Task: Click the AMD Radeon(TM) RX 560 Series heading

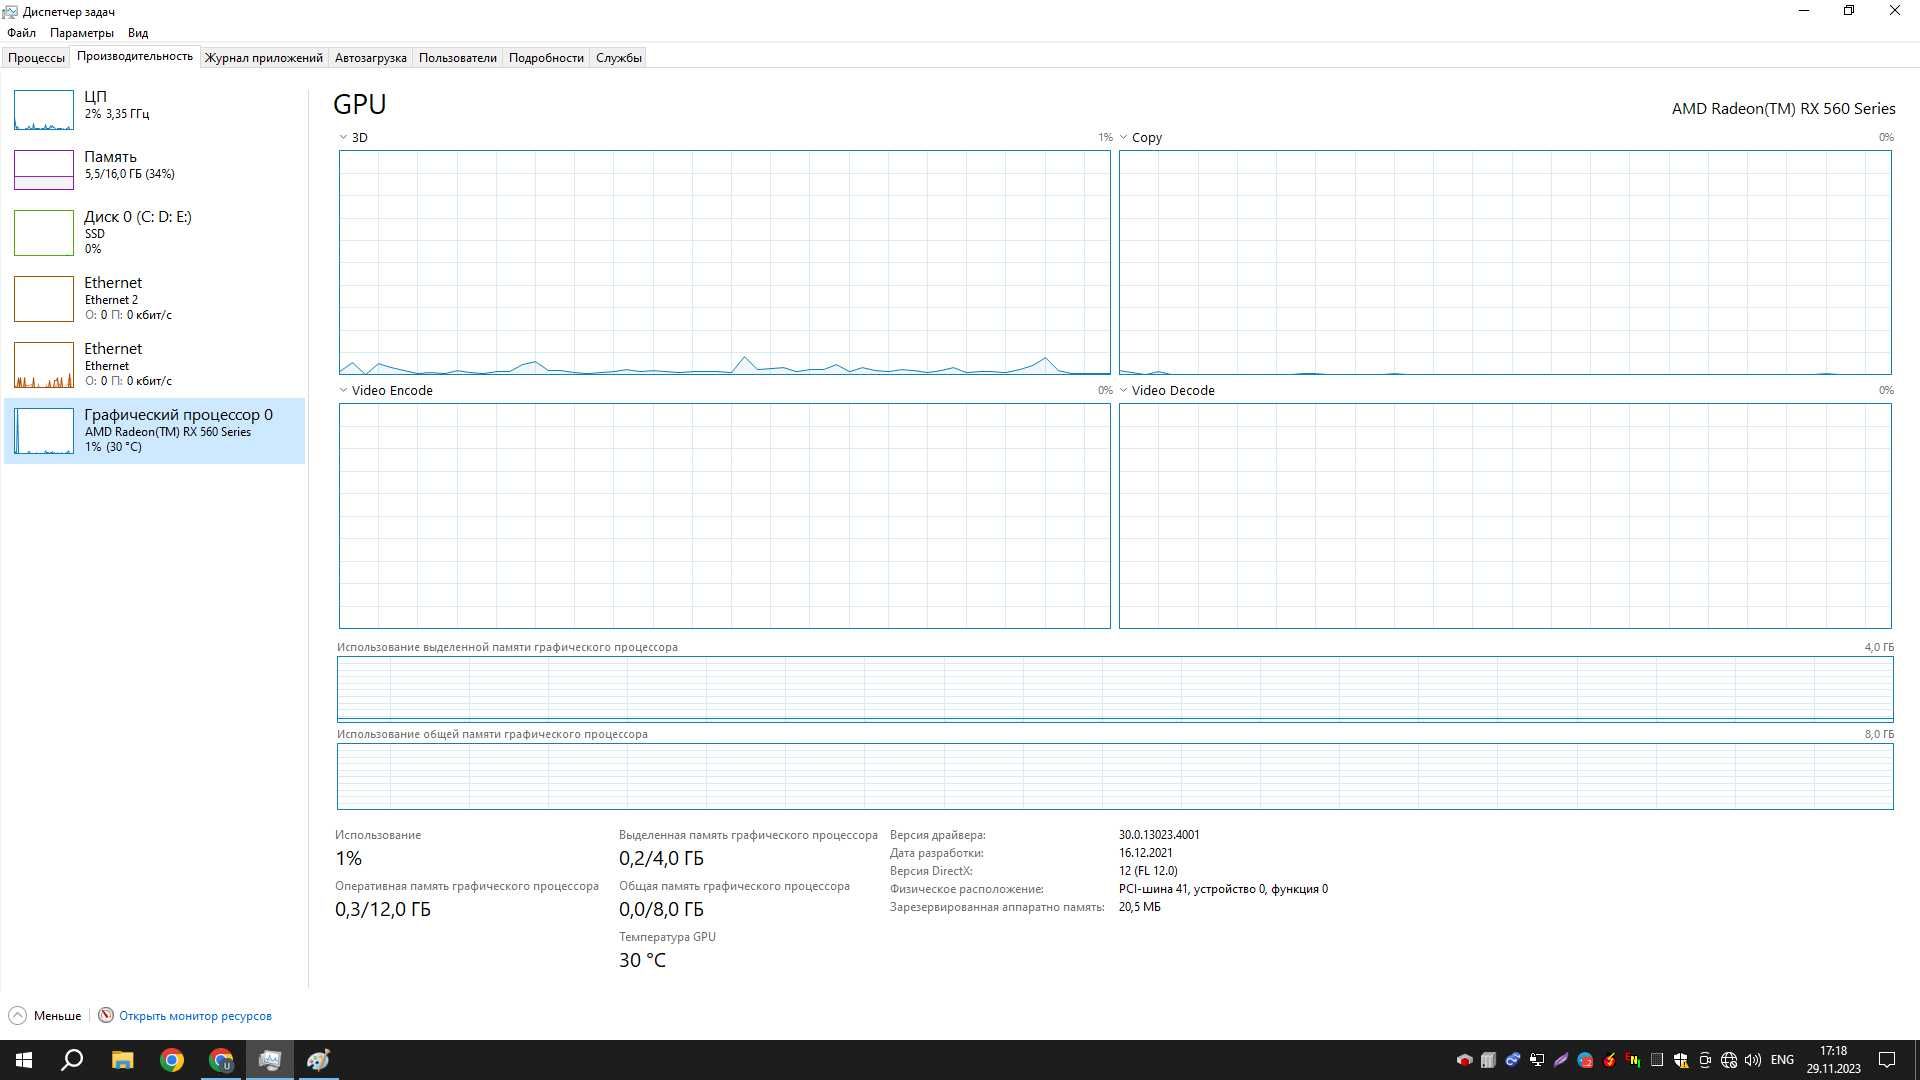Action: [1783, 109]
